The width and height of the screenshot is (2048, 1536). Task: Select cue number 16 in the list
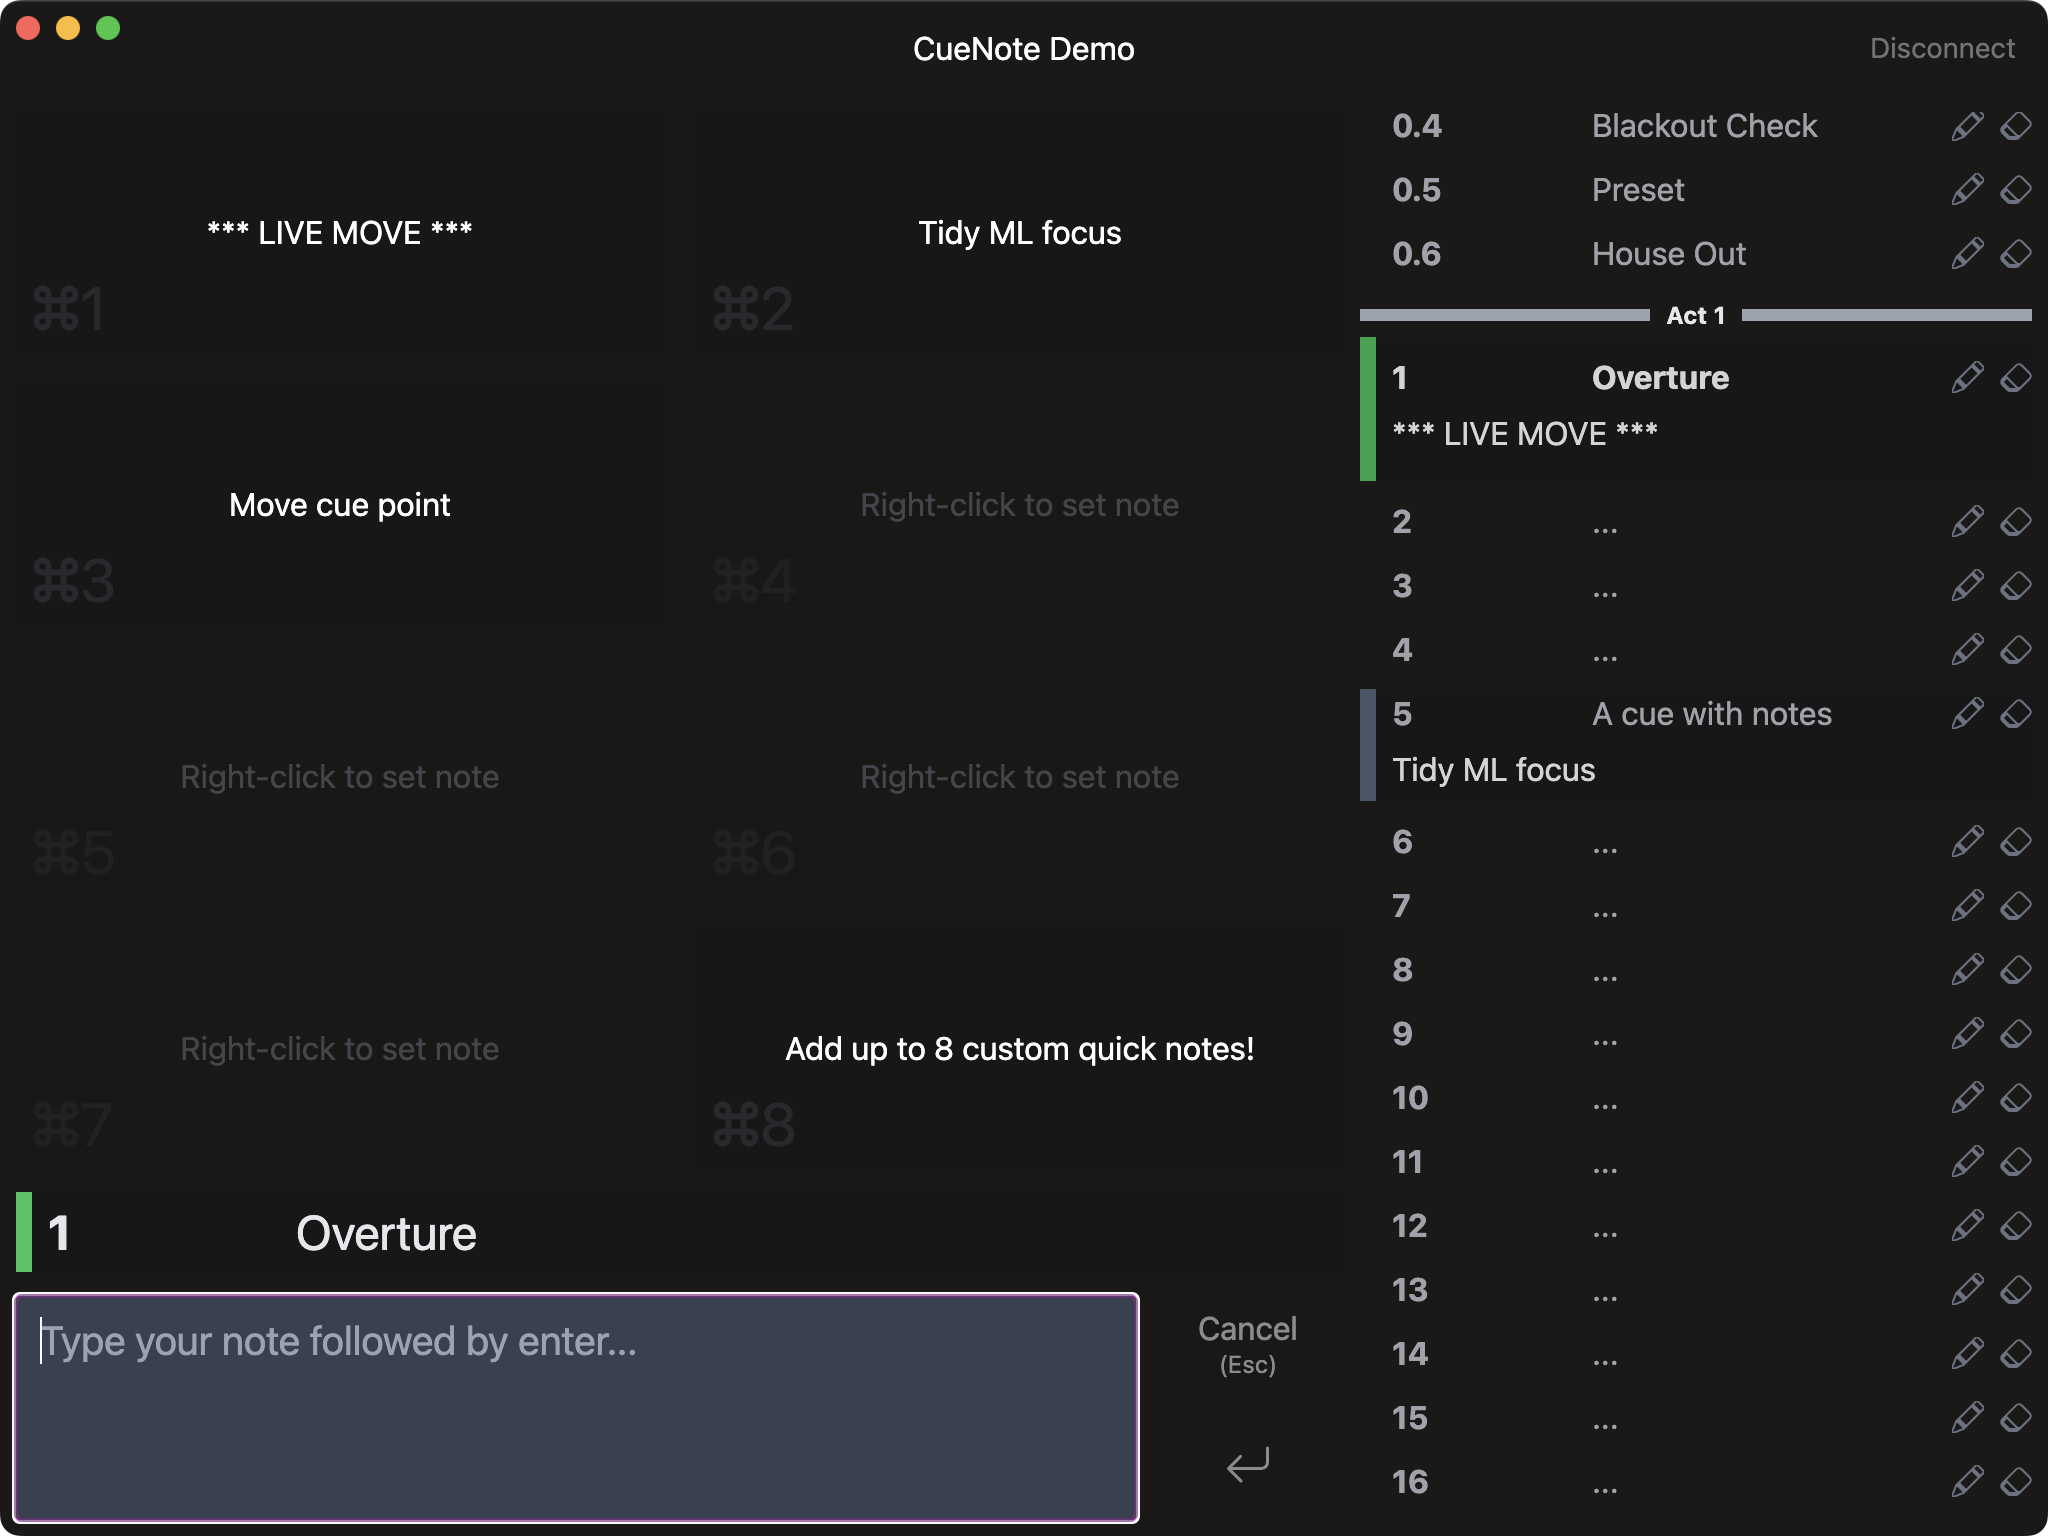1695,1482
